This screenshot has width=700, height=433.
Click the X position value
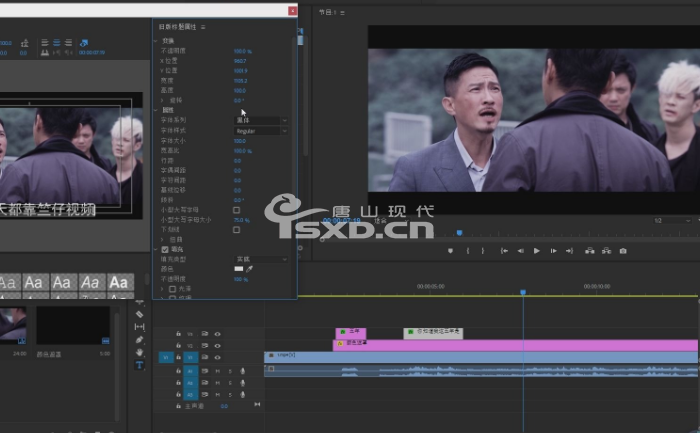coord(240,61)
